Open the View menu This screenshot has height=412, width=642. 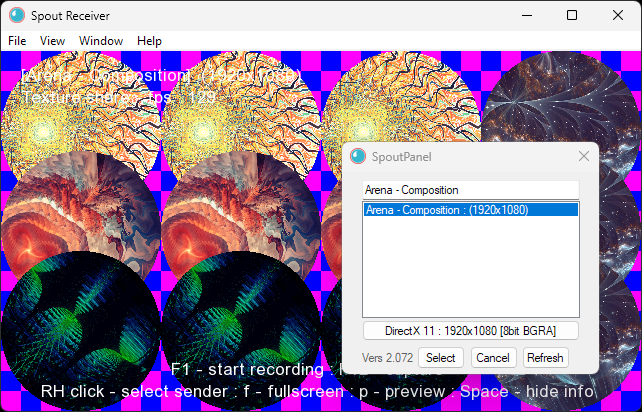click(52, 41)
